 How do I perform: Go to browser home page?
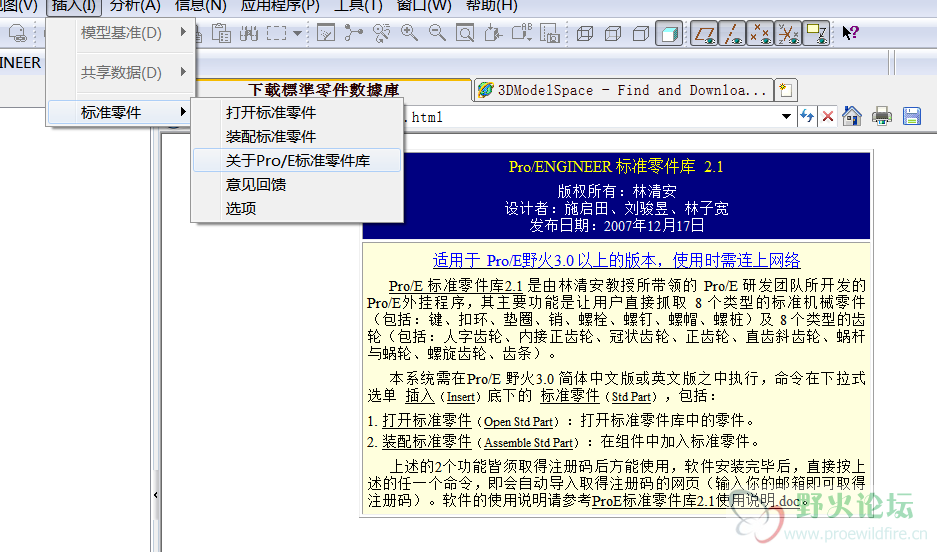(x=852, y=116)
